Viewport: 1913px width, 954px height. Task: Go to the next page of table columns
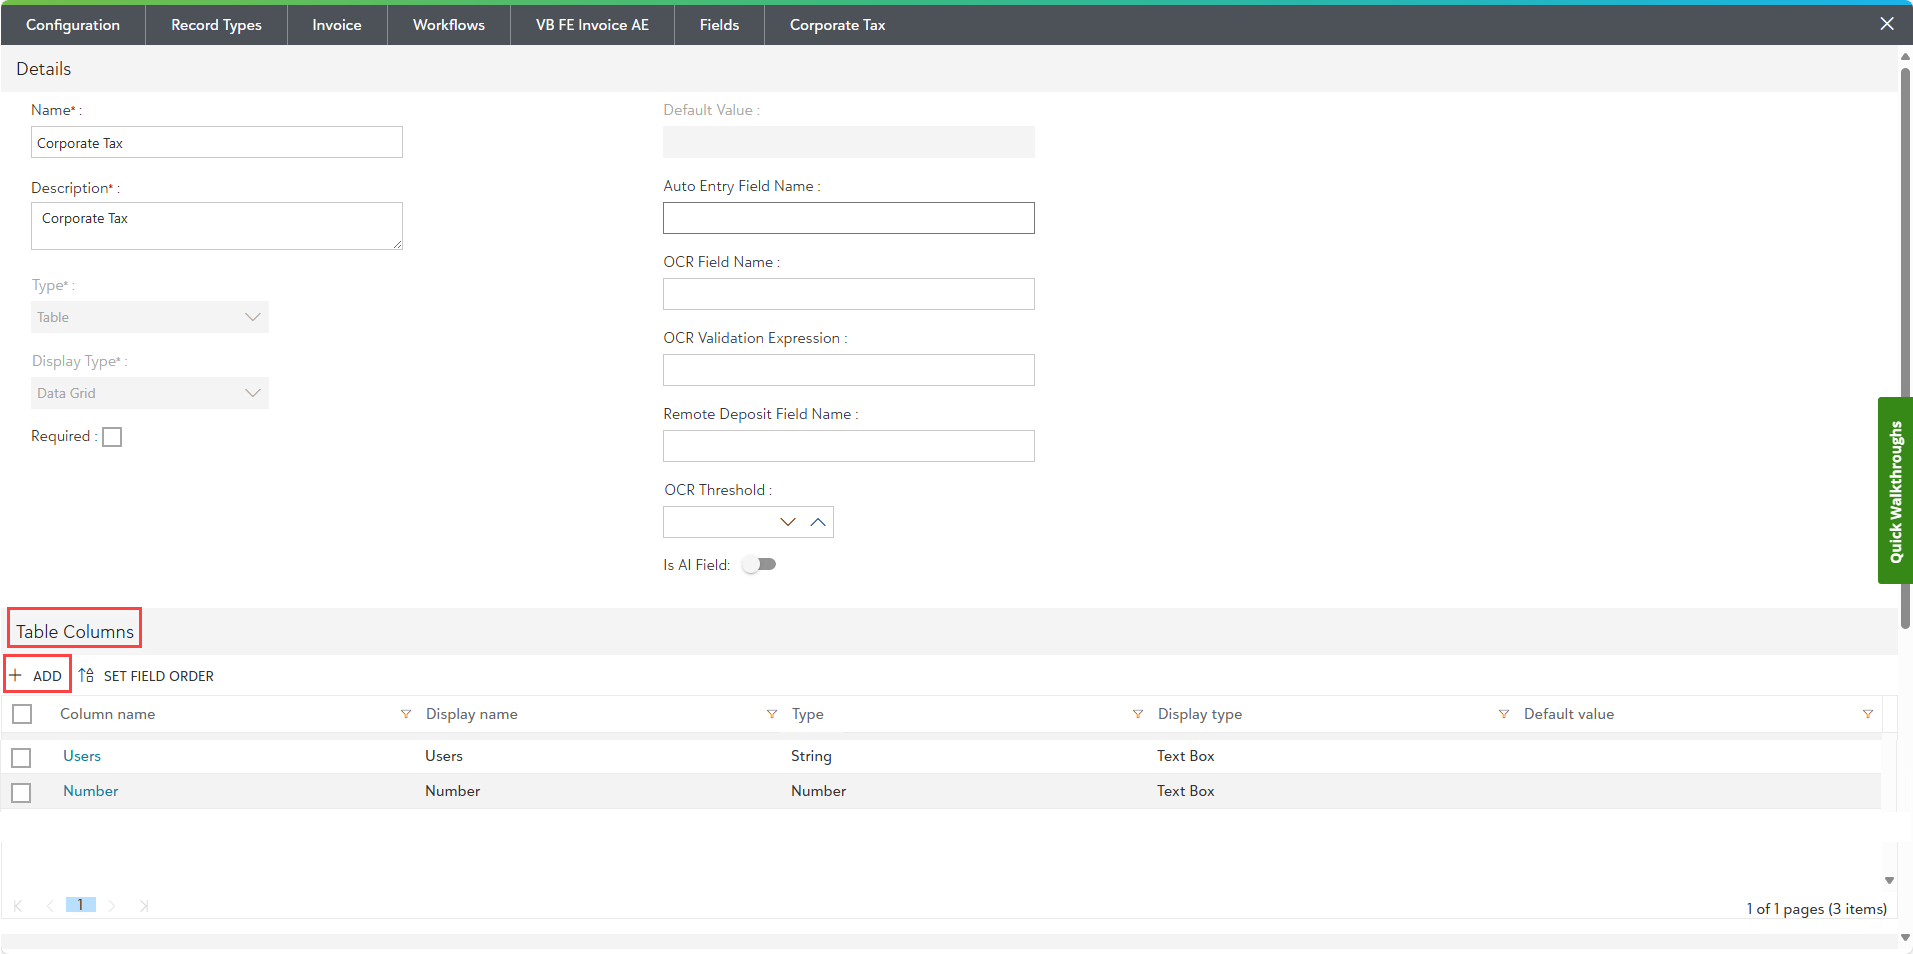coord(112,906)
